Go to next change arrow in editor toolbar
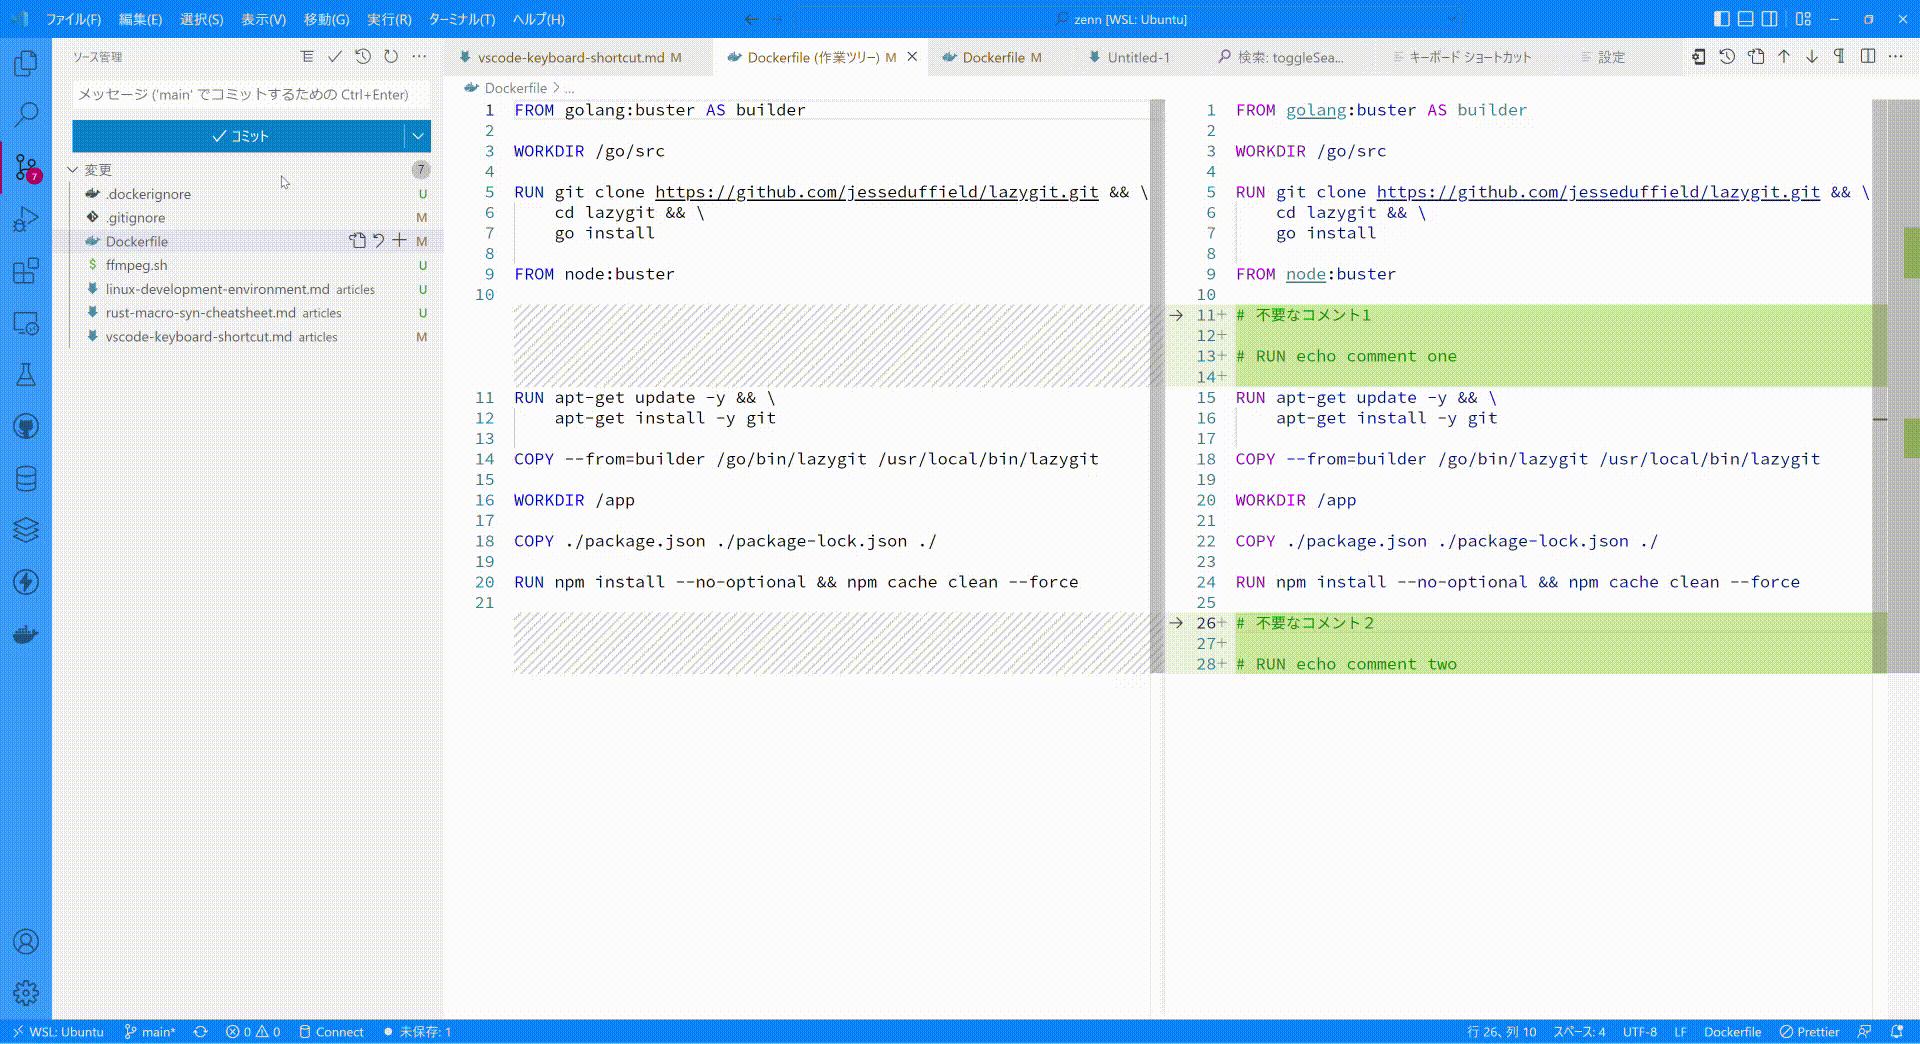 tap(1812, 57)
